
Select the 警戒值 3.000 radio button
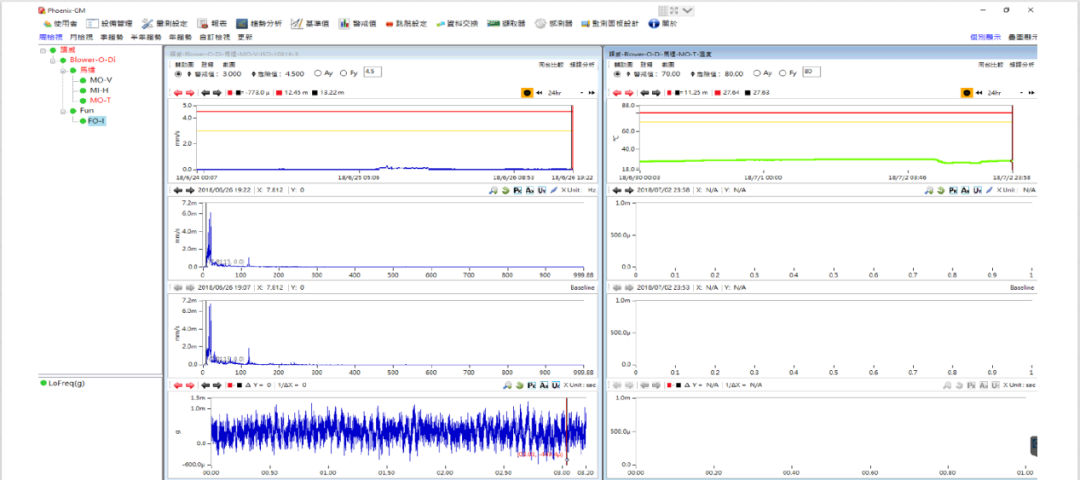179,73
